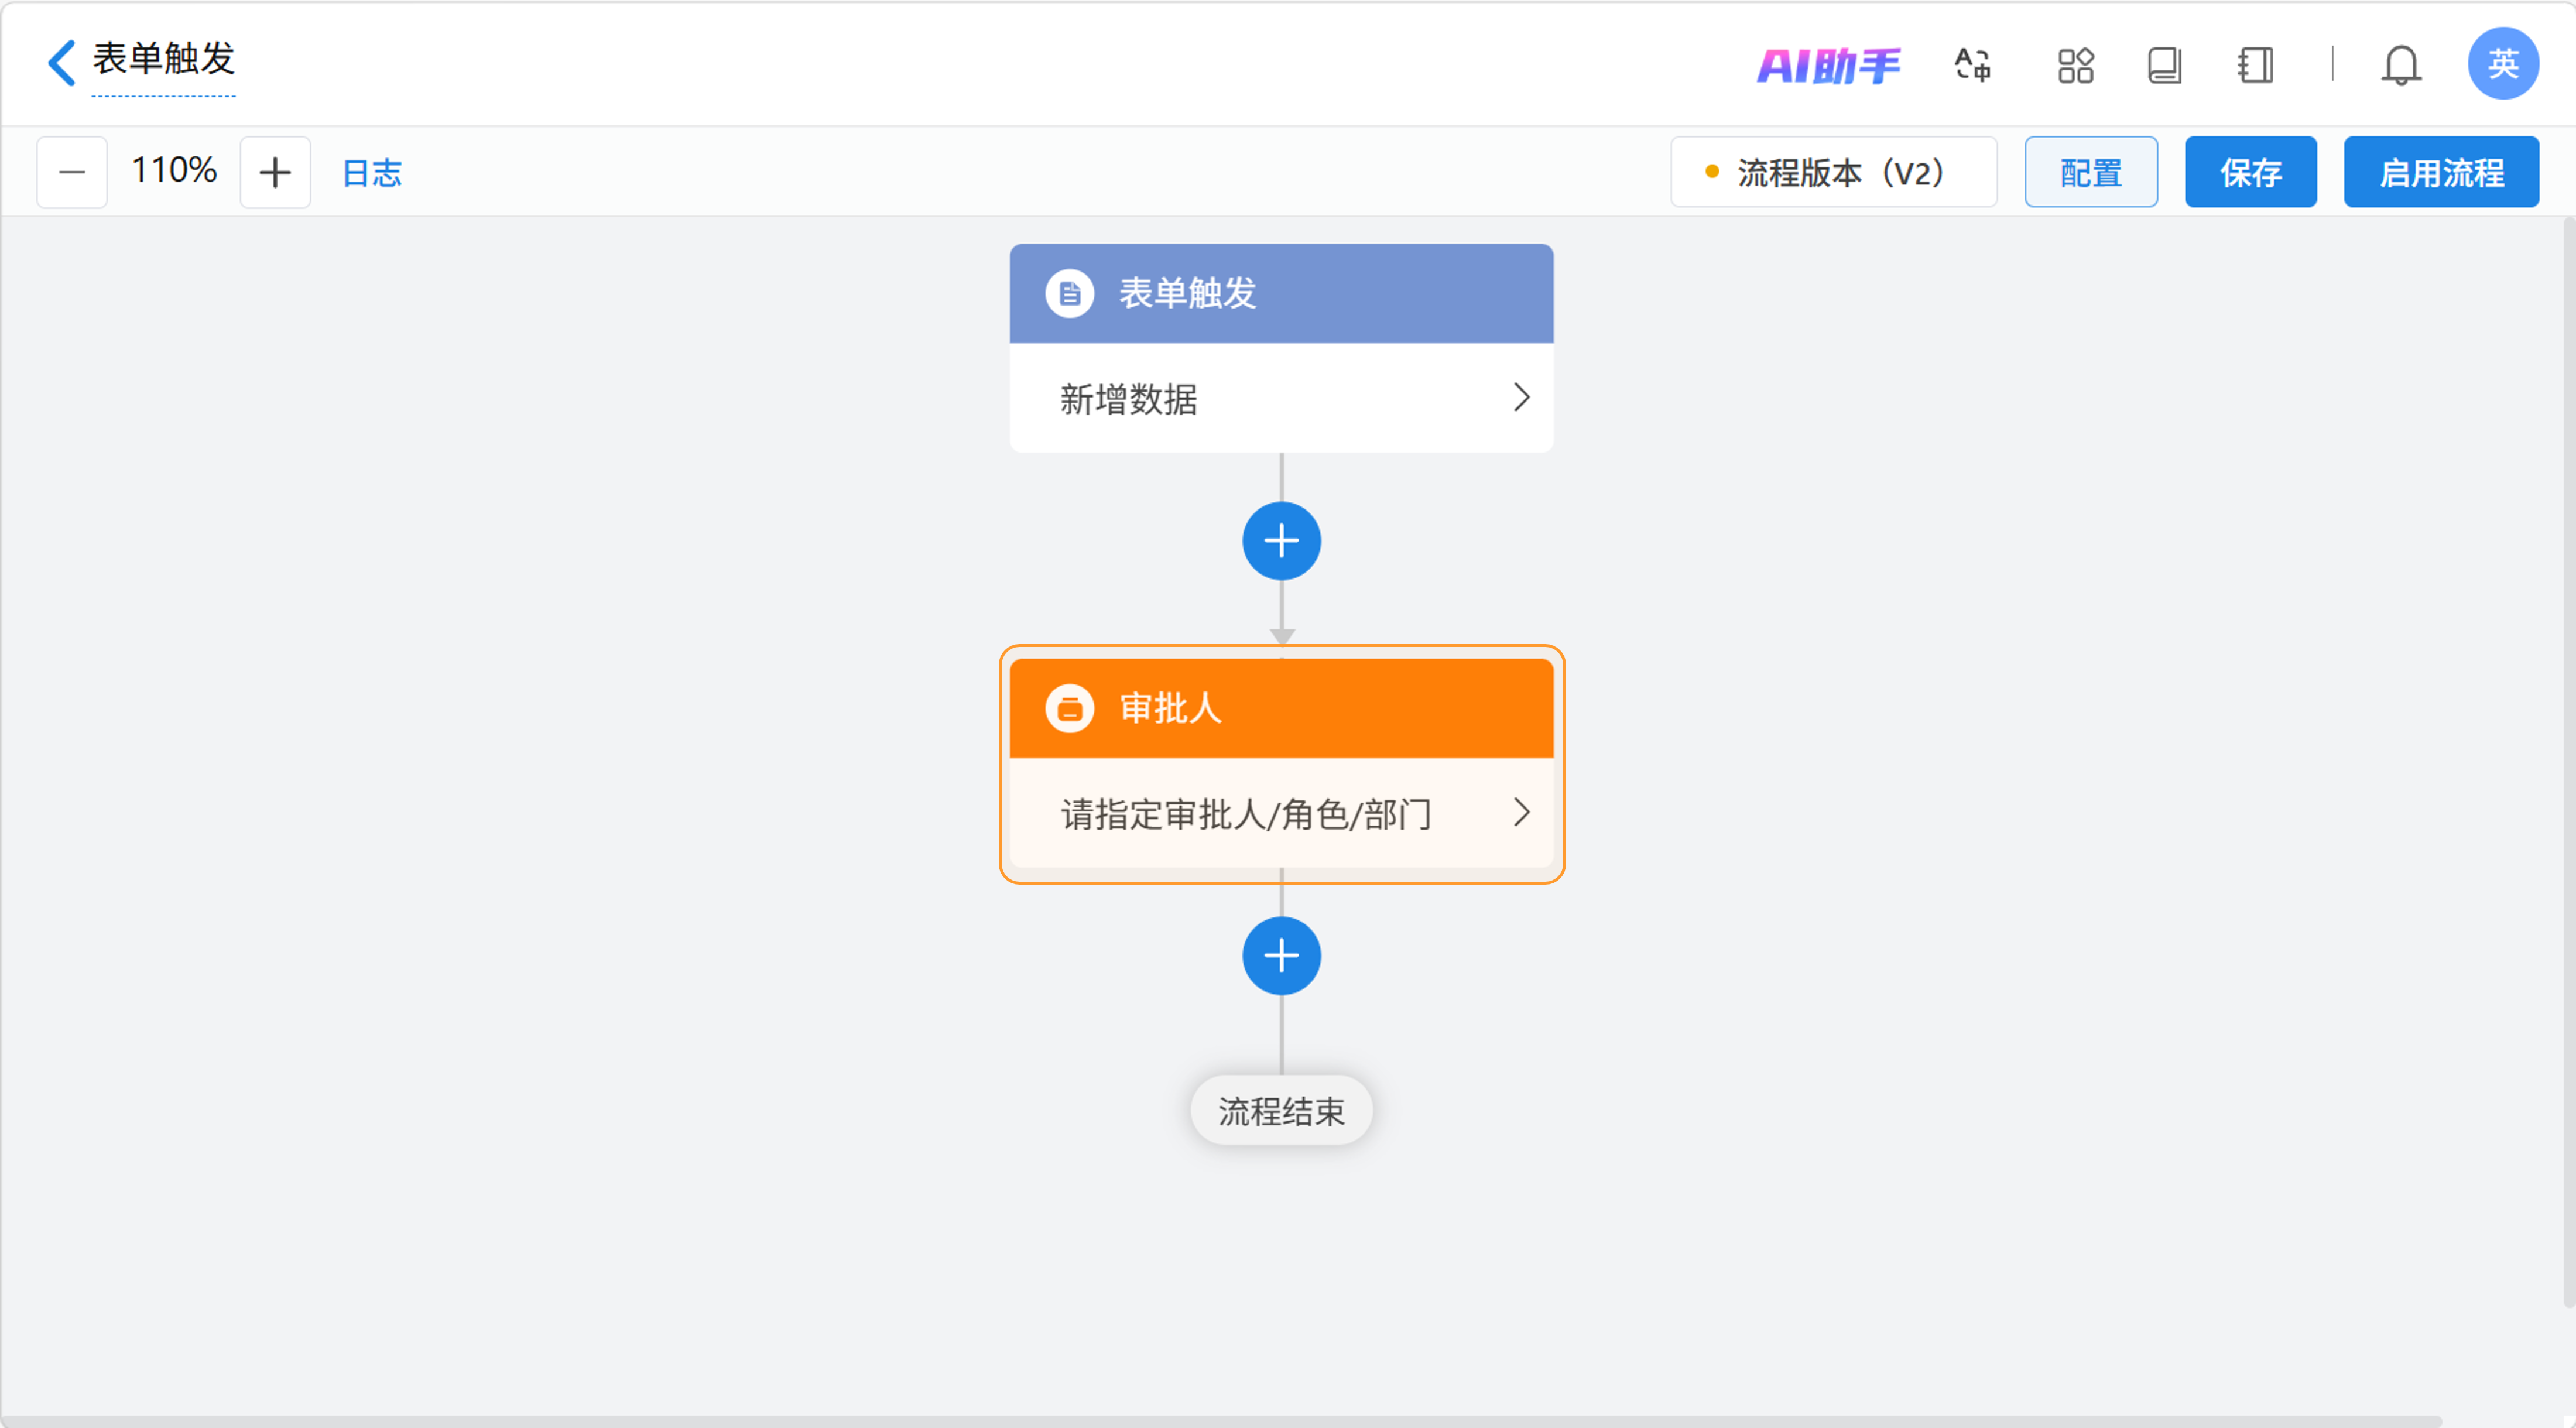
Task: Add node below 表单触发 trigger
Action: (x=1281, y=541)
